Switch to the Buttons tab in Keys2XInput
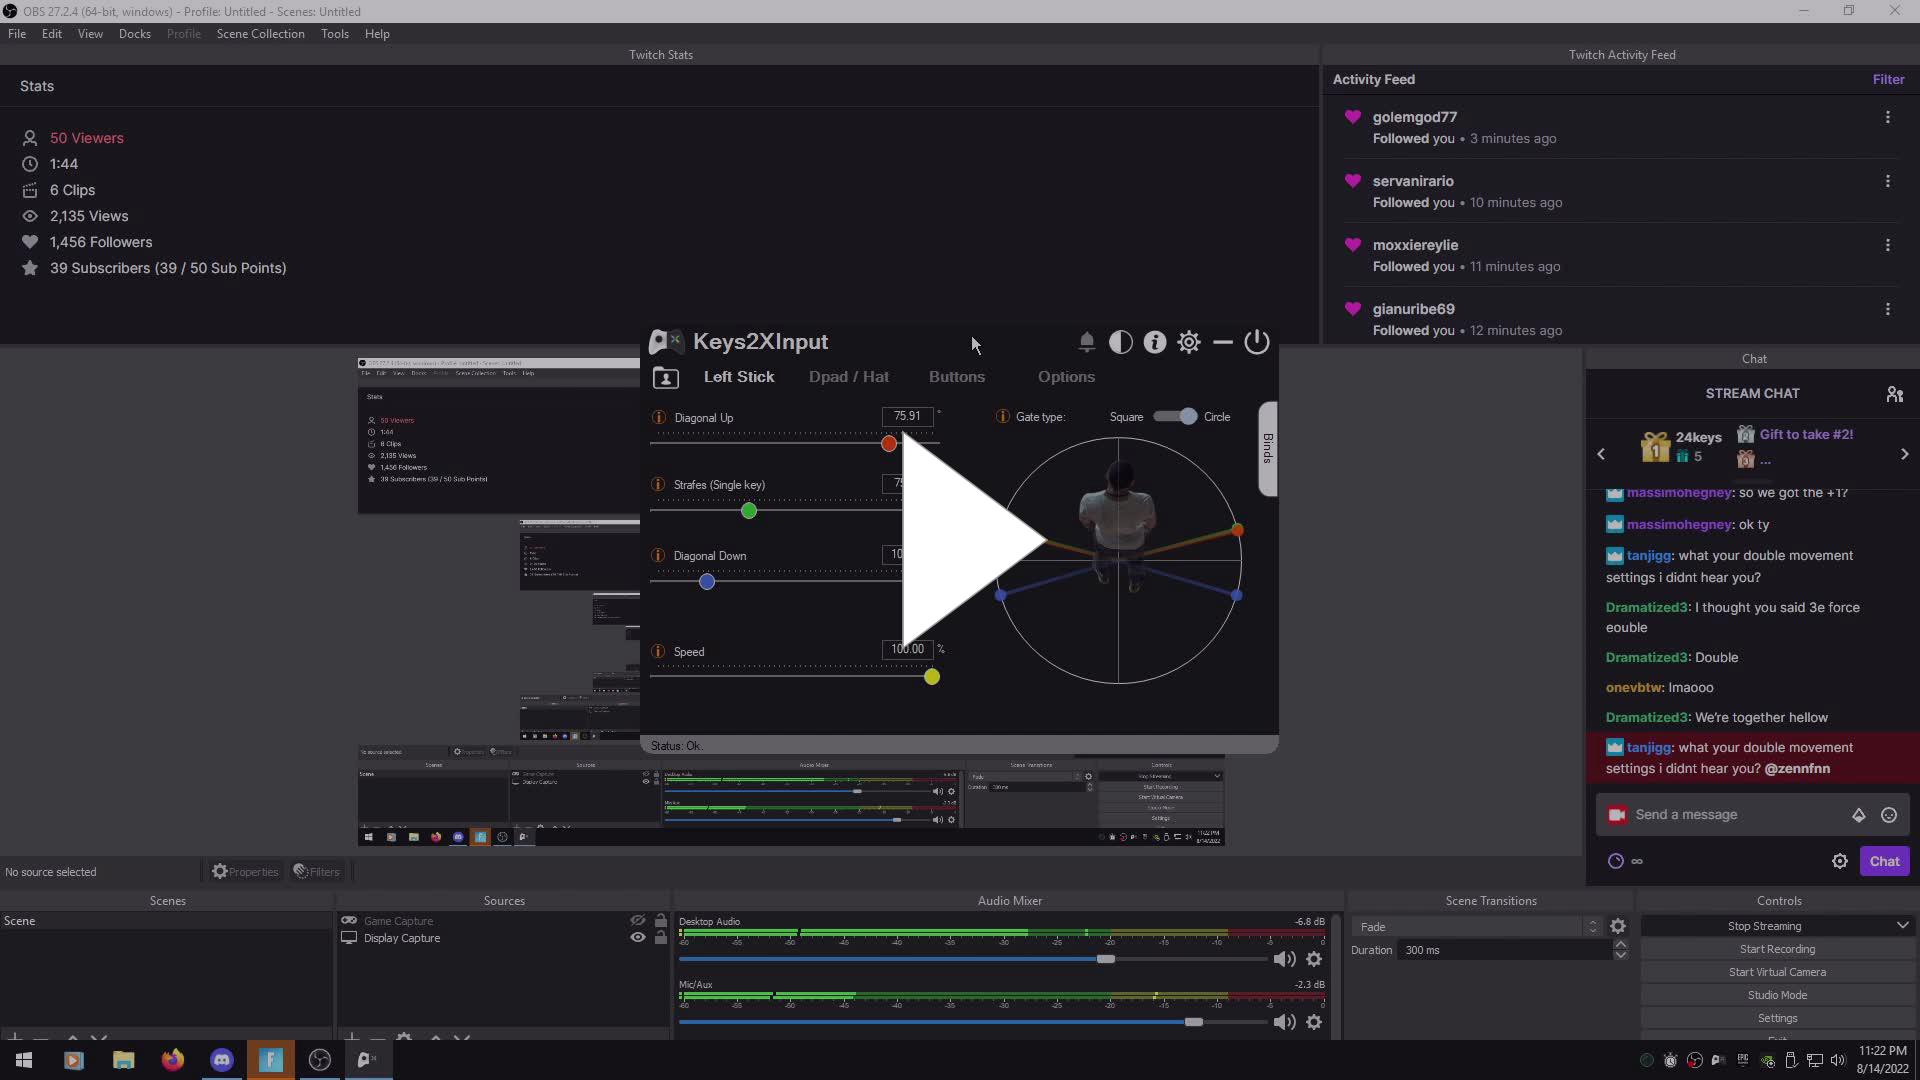1920x1080 pixels. (x=957, y=377)
